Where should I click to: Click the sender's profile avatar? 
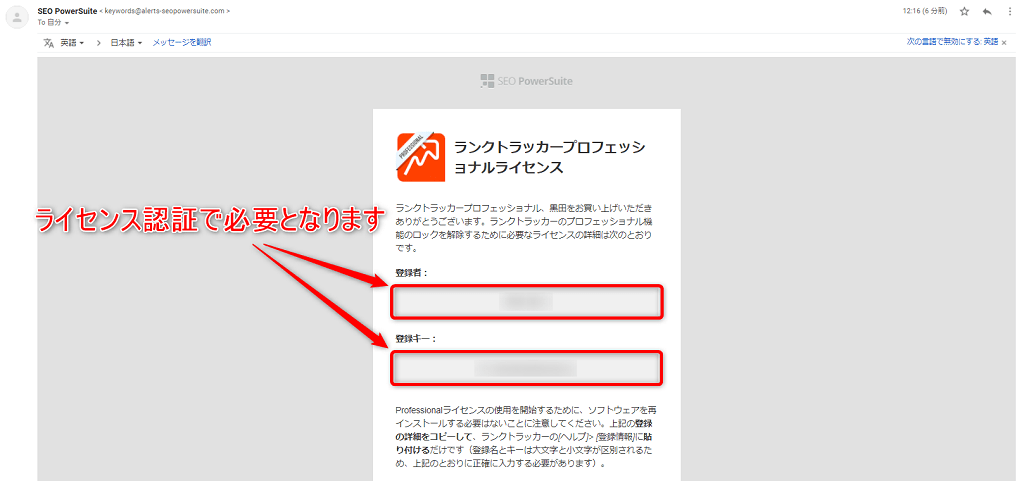pos(16,17)
